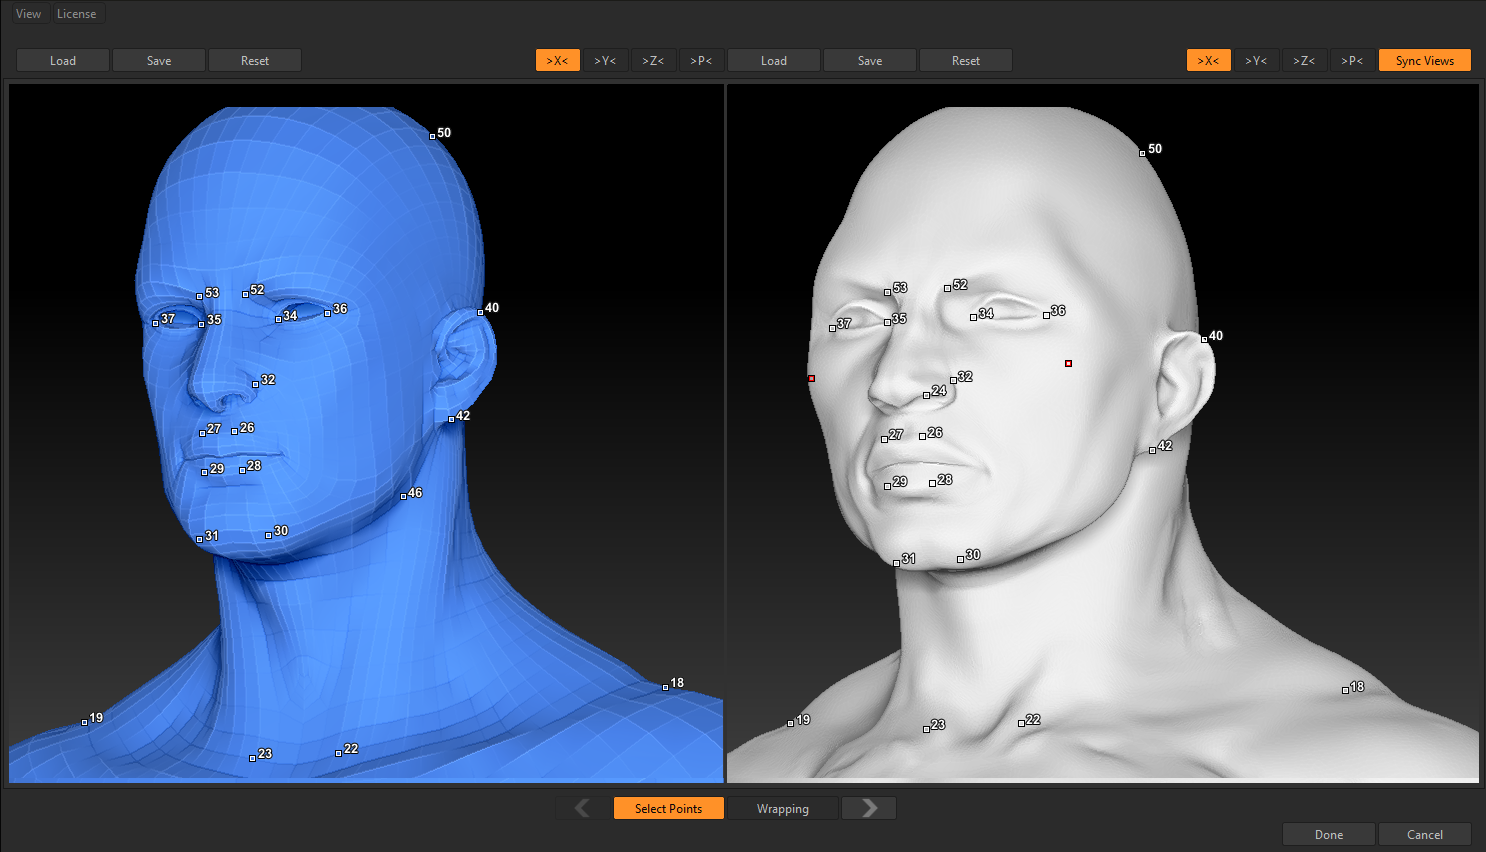Open the View menu
This screenshot has height=852, width=1486.
(28, 14)
